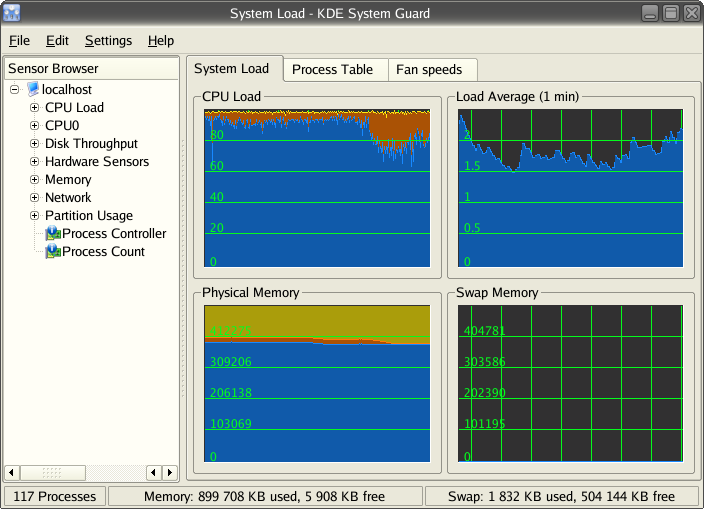Image resolution: width=704 pixels, height=509 pixels.
Task: Expand the Partition Usage node
Action: coord(34,216)
